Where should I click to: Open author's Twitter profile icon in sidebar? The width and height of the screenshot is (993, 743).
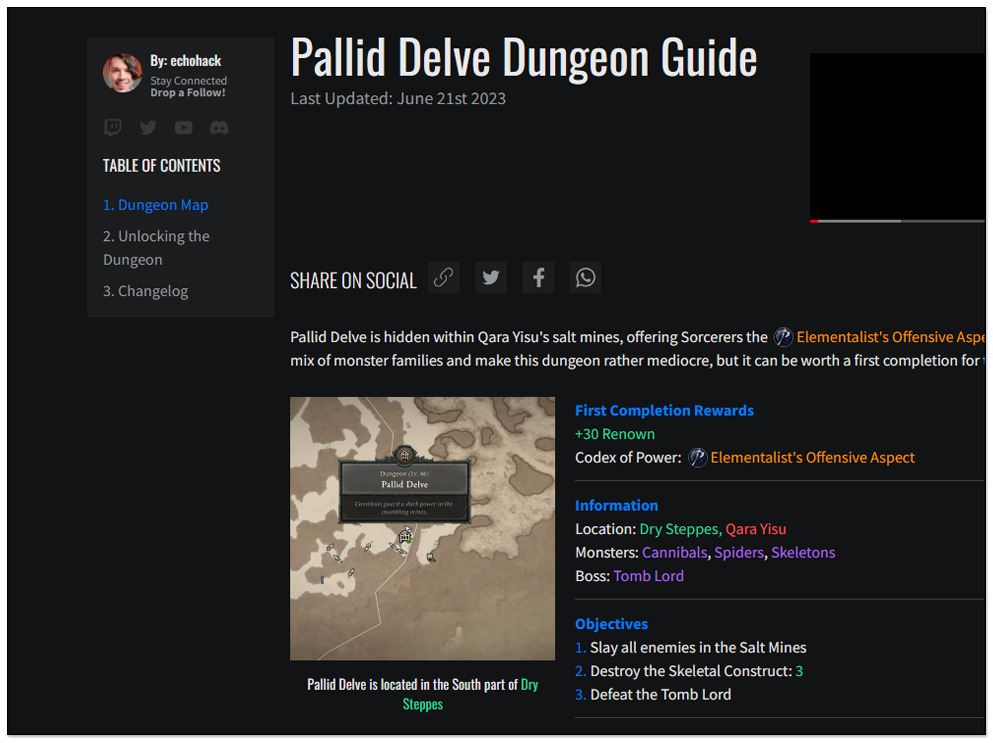[148, 127]
